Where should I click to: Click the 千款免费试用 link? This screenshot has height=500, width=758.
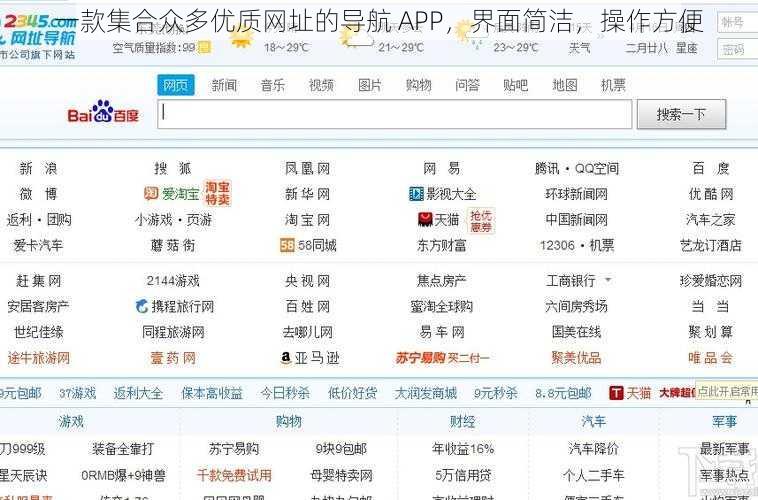[234, 475]
